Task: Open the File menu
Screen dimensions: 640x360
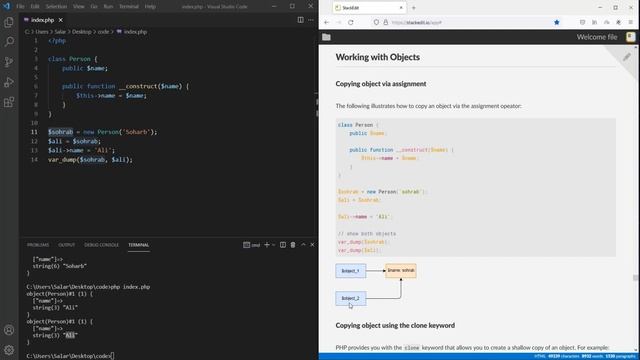Action: [x=20, y=7]
